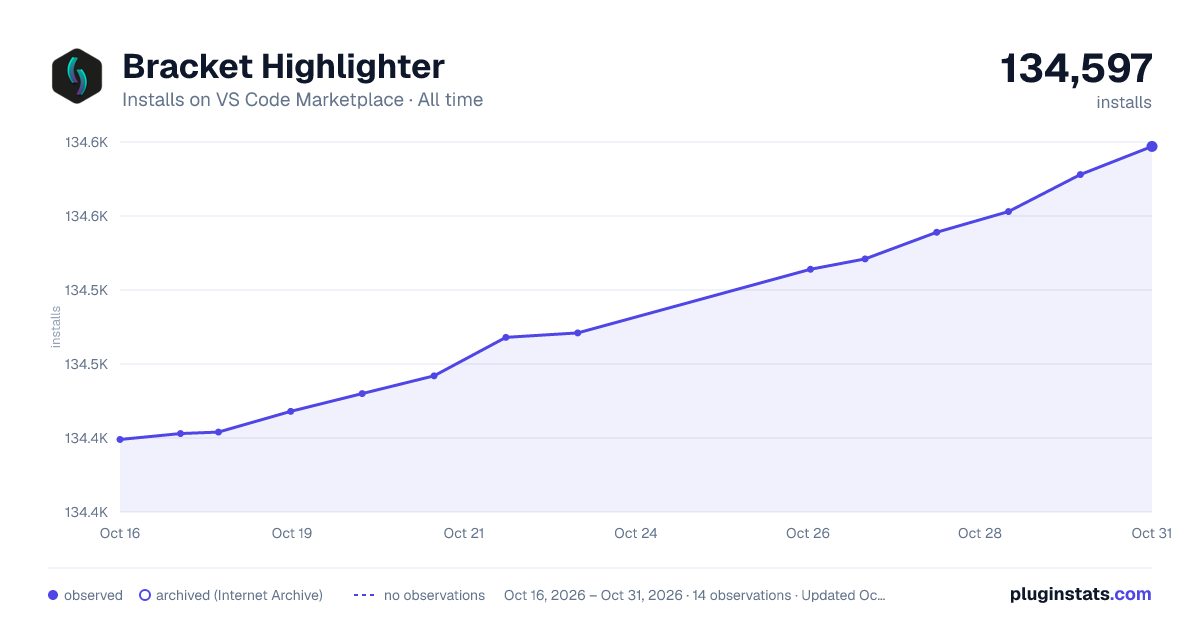Click the "Oct 16" x-axis label
The width and height of the screenshot is (1200, 630).
[120, 533]
